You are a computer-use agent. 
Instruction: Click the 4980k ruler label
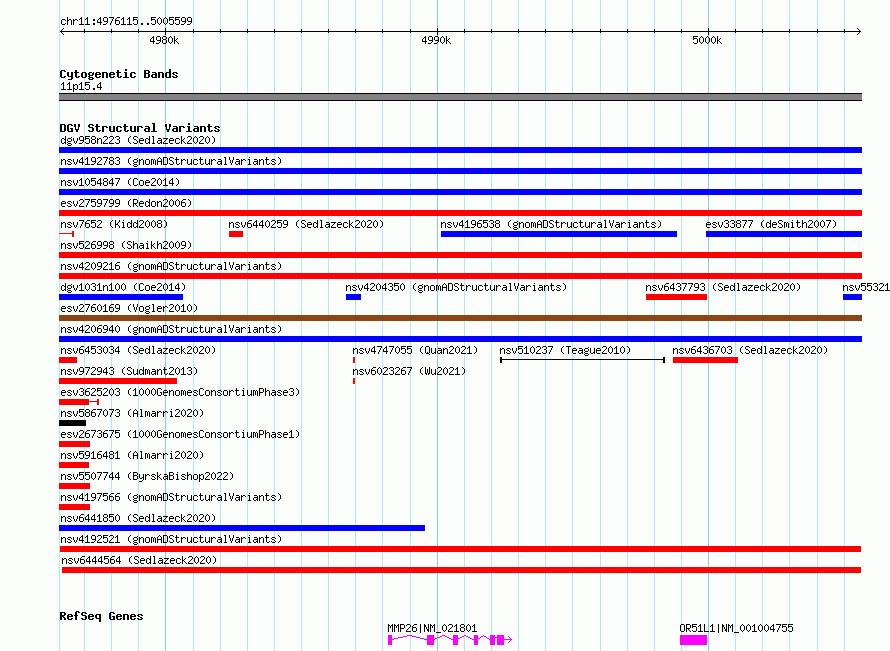coord(164,40)
